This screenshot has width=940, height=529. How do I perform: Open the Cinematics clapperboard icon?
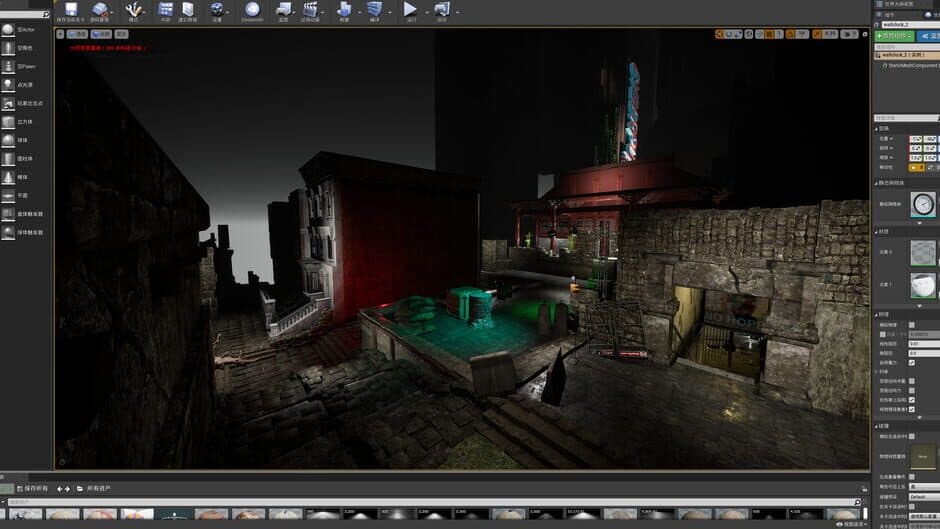click(x=310, y=9)
